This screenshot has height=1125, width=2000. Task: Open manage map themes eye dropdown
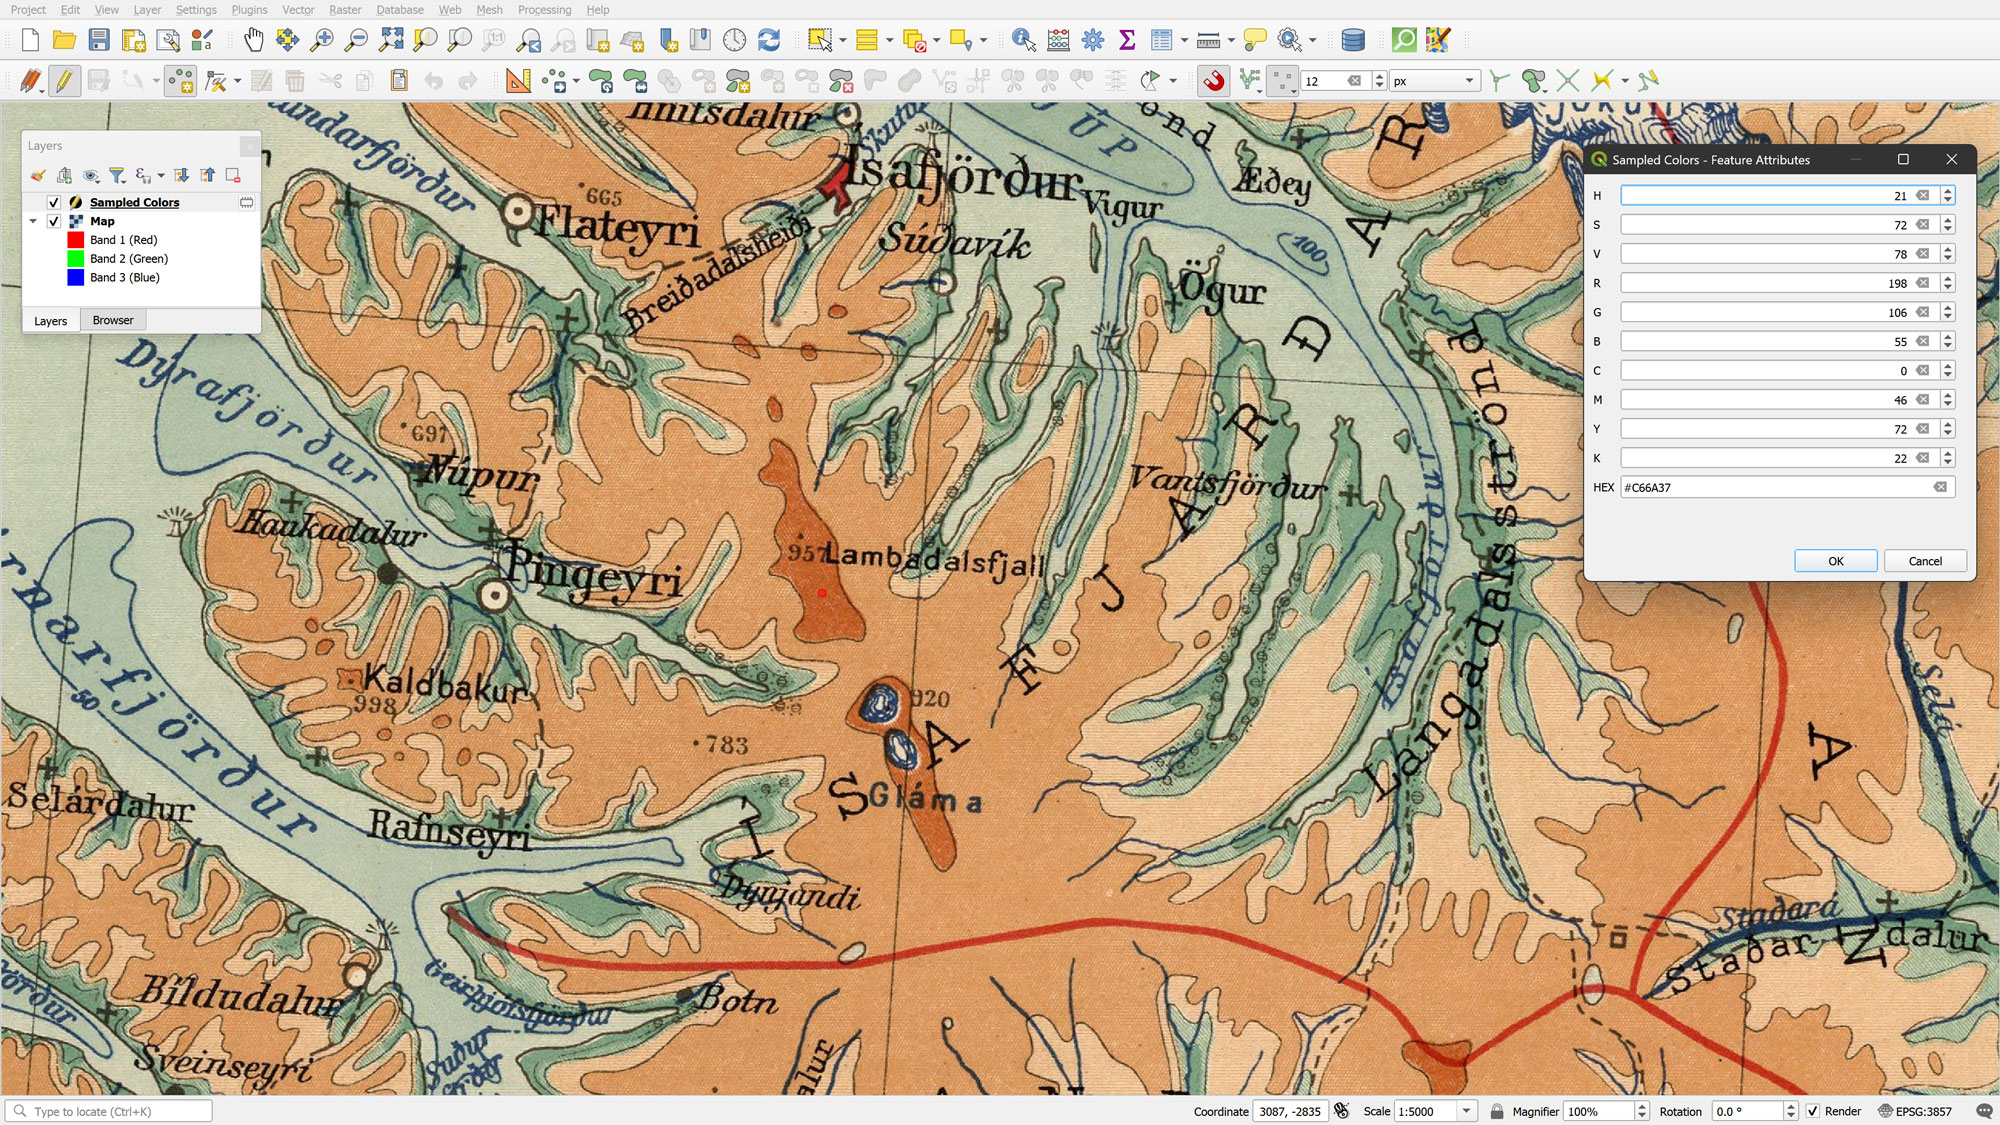[x=91, y=176]
